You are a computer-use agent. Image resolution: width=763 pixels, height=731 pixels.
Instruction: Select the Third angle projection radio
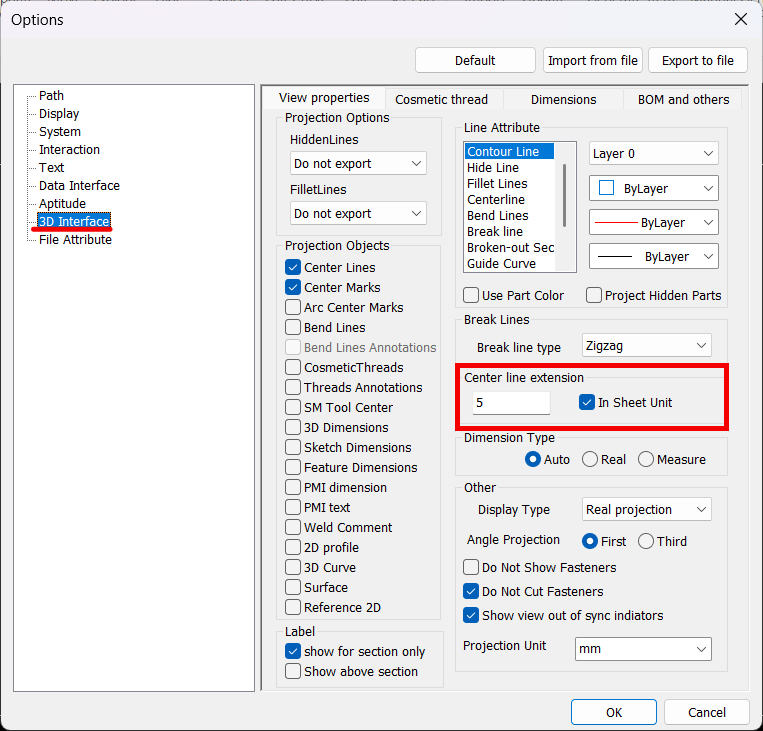(x=646, y=542)
